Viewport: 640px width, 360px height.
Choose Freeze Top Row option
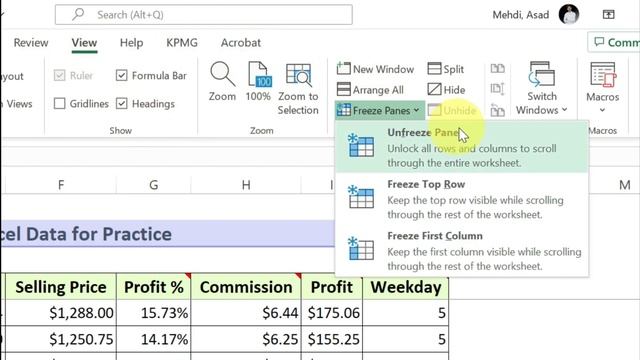tap(462, 199)
